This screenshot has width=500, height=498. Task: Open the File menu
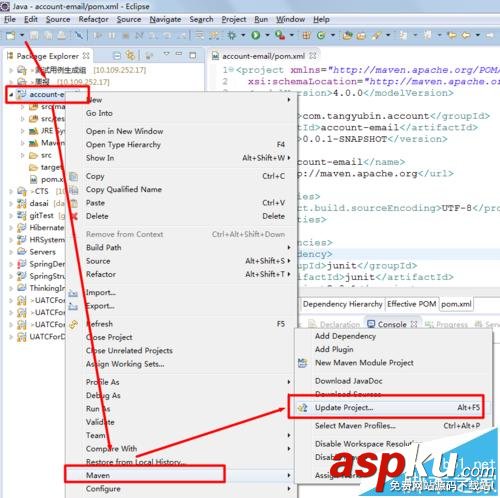coord(10,19)
